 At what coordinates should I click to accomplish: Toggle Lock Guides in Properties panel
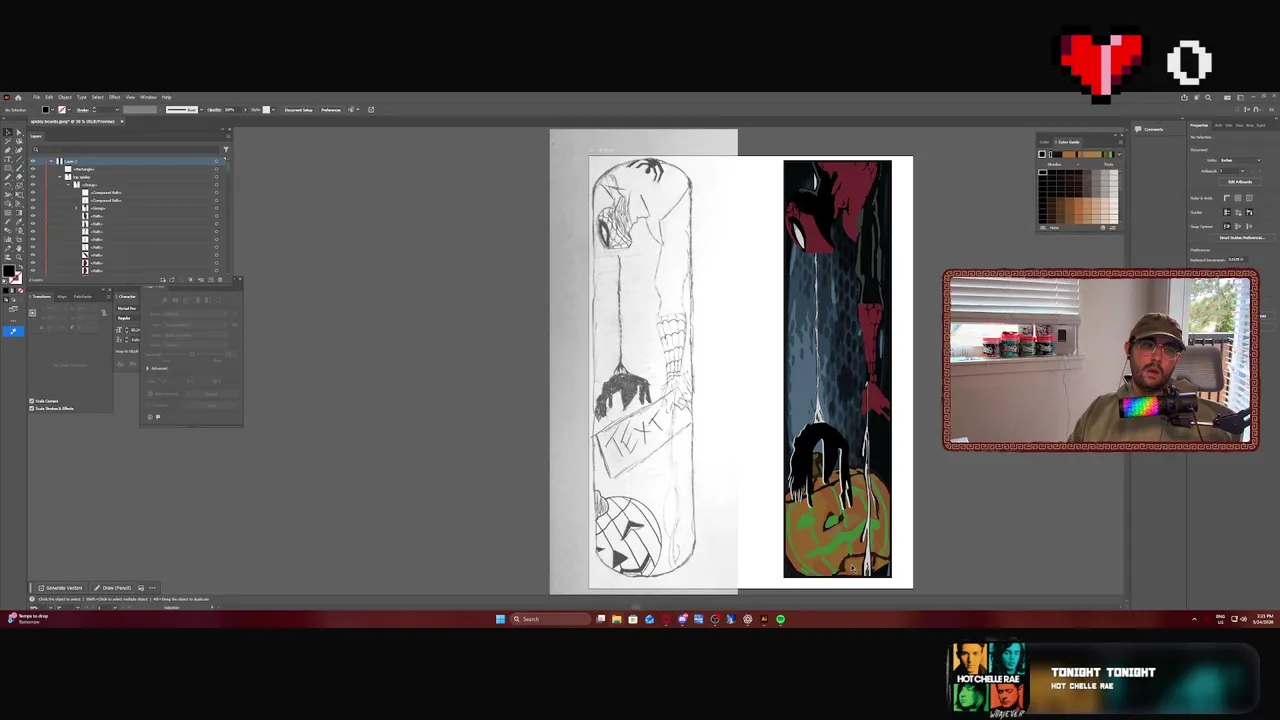pos(1238,212)
